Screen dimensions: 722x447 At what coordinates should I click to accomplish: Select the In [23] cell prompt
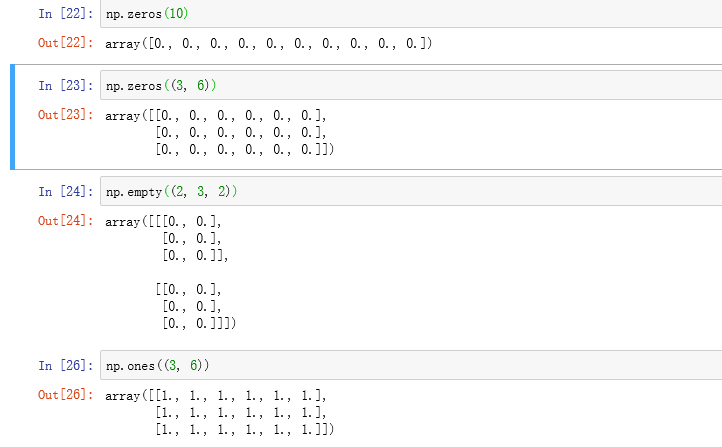pos(63,86)
